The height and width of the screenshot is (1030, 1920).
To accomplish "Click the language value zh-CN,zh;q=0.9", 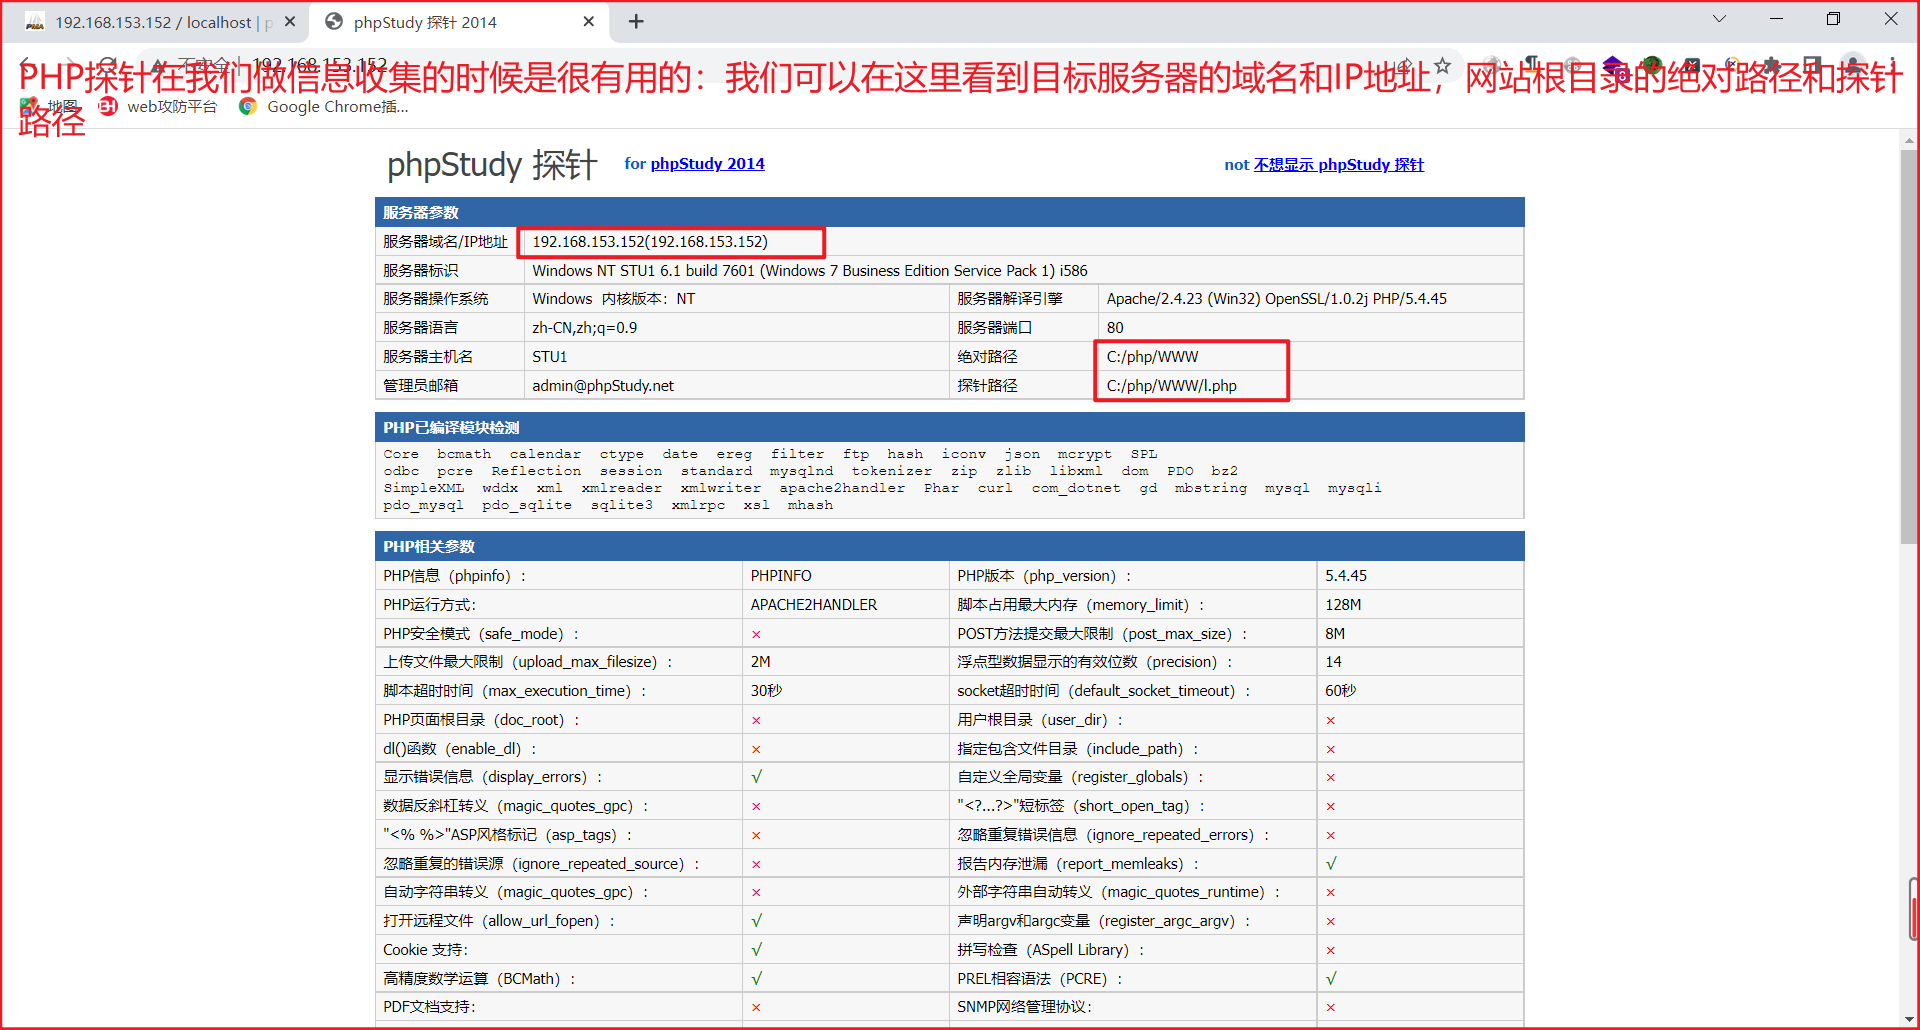I will (584, 328).
